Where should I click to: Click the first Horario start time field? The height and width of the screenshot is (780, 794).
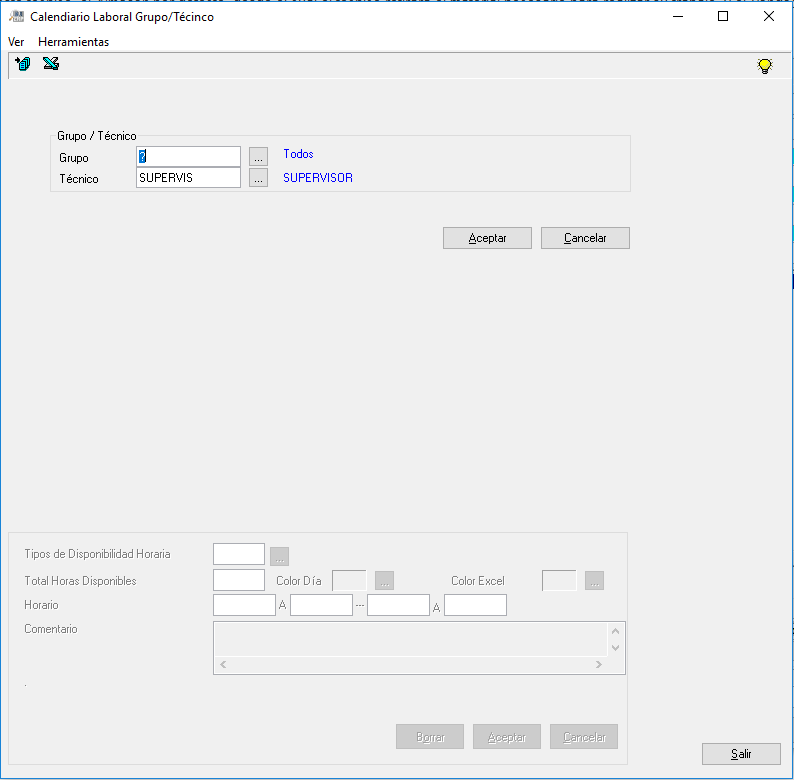pos(244,605)
